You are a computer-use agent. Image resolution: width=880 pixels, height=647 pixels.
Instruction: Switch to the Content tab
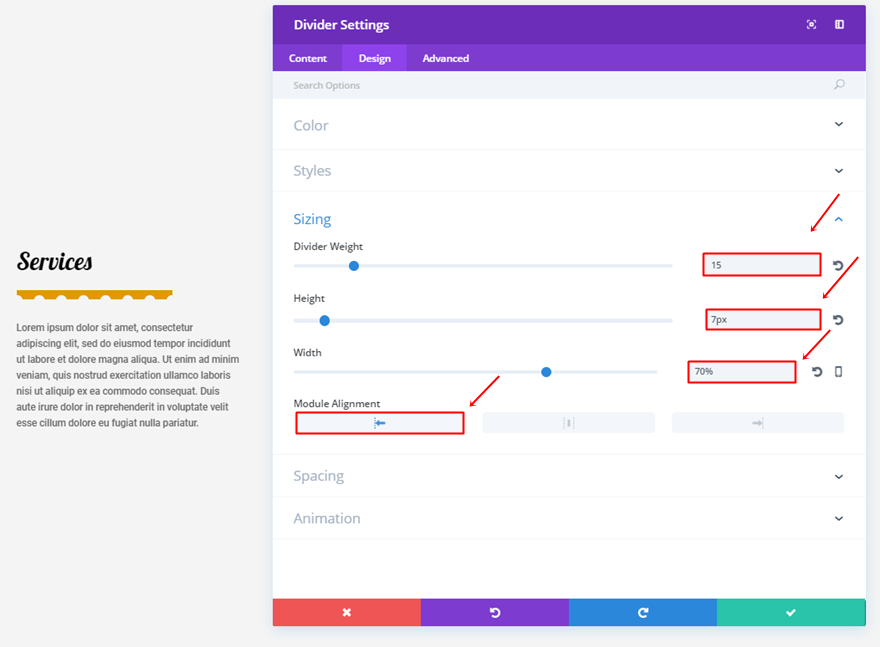(x=308, y=58)
